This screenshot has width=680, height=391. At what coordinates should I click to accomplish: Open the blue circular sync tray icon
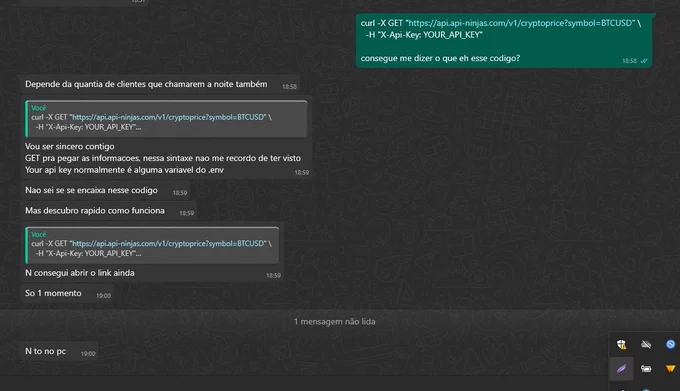[x=670, y=344]
